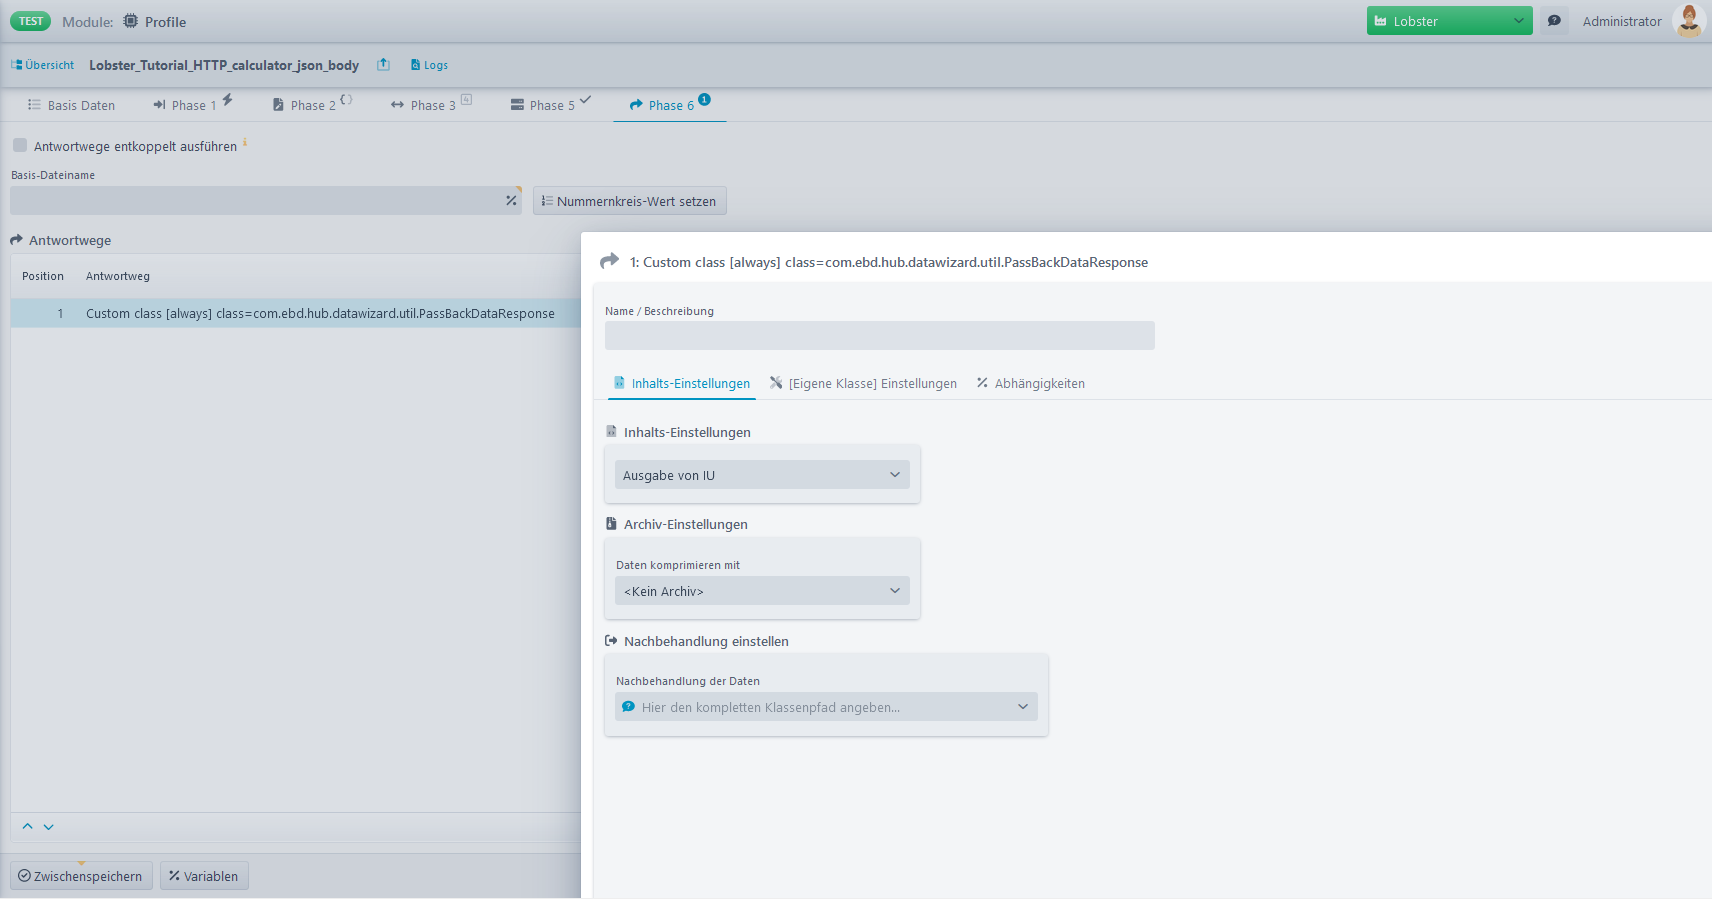Open the Lobster selector dropdown

[x=1449, y=21]
